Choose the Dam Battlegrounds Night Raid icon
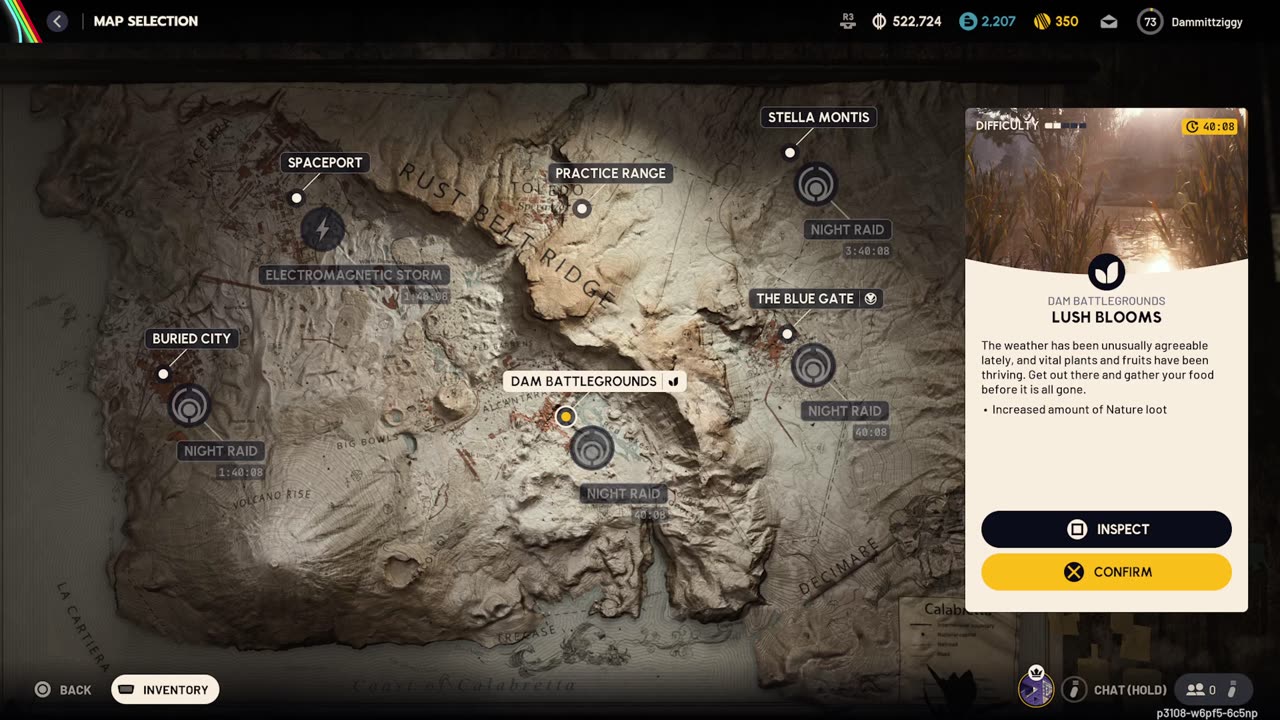This screenshot has width=1280, height=720. (591, 448)
